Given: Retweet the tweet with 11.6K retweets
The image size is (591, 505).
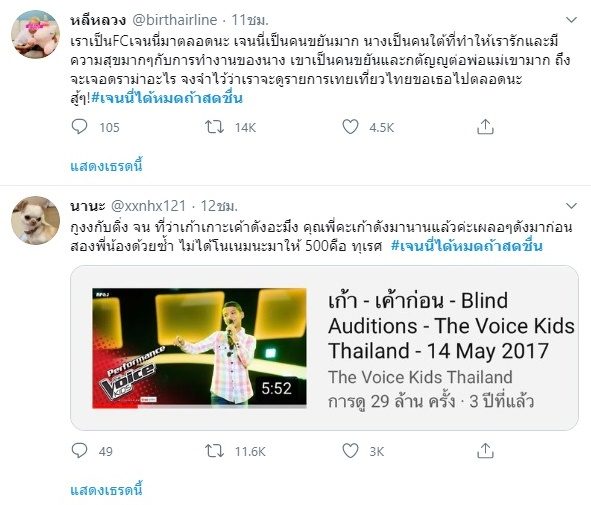Looking at the screenshot, I should point(214,451).
